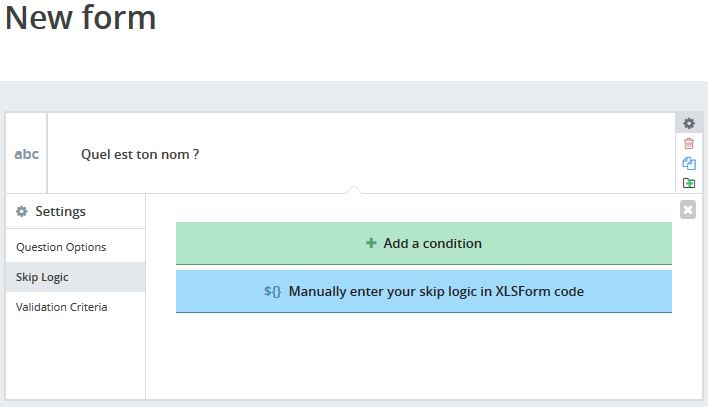Select the question card's empty area
708x407 pixels.
click(433, 154)
